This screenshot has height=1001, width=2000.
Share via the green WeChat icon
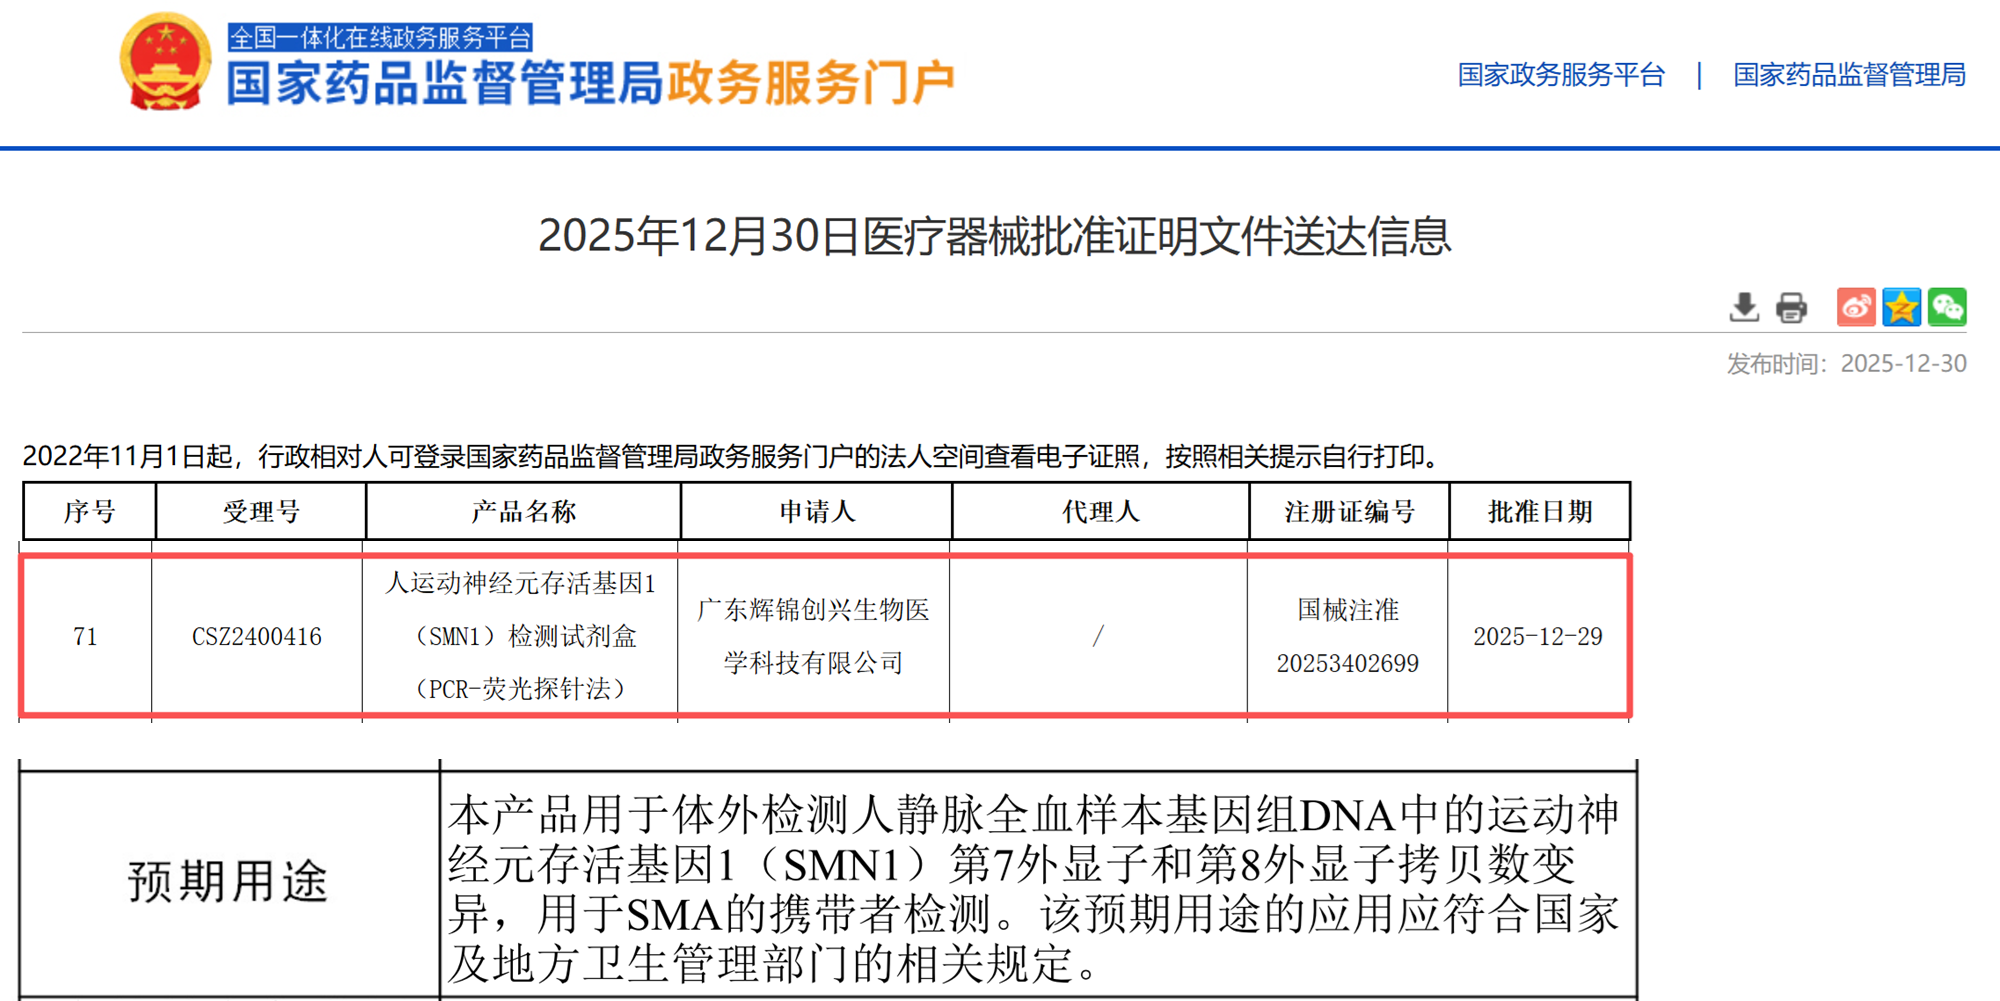click(x=1947, y=307)
